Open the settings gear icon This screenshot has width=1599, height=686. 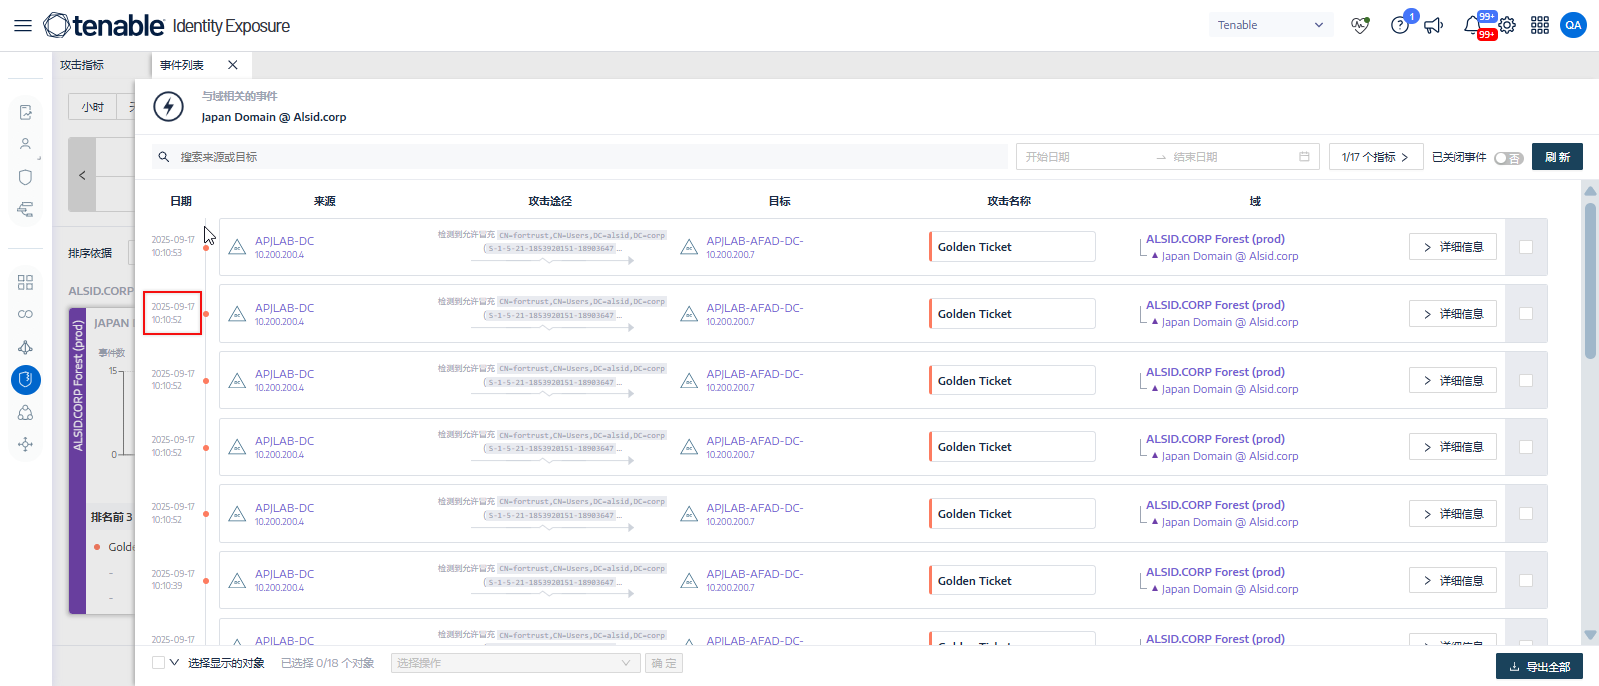[x=1507, y=26]
